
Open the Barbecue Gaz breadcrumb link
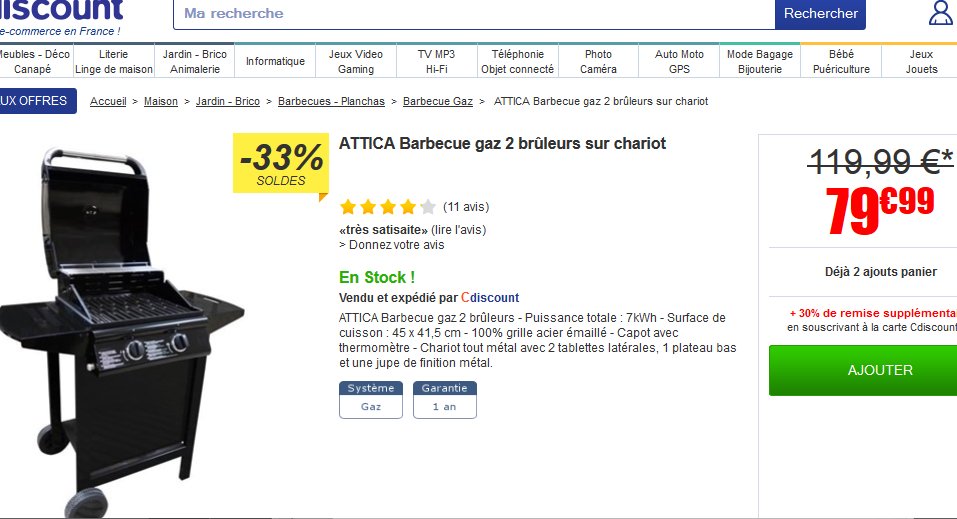click(438, 101)
